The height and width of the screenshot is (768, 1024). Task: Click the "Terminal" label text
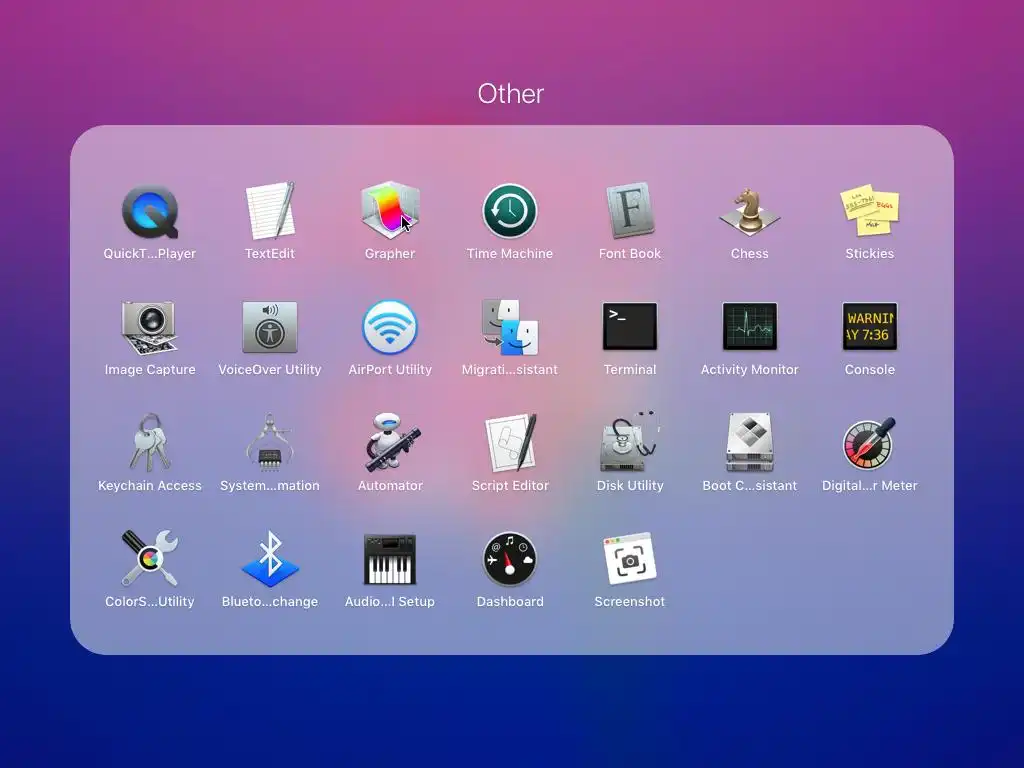[x=630, y=370]
